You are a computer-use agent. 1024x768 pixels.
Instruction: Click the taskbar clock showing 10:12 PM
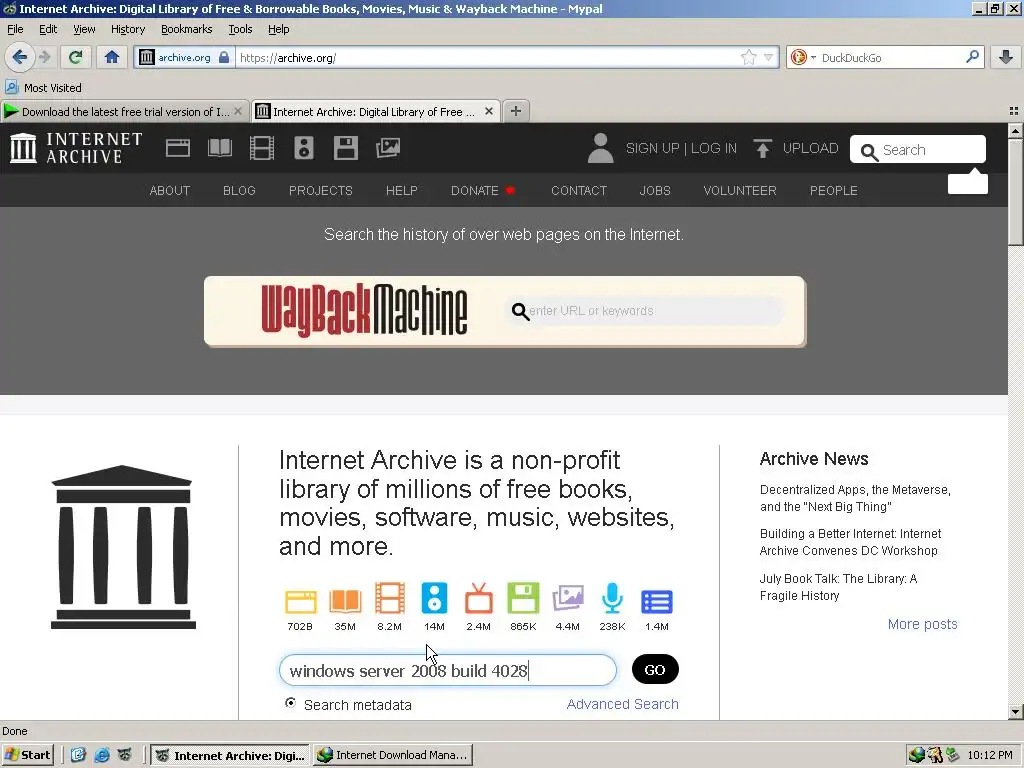[x=990, y=755]
